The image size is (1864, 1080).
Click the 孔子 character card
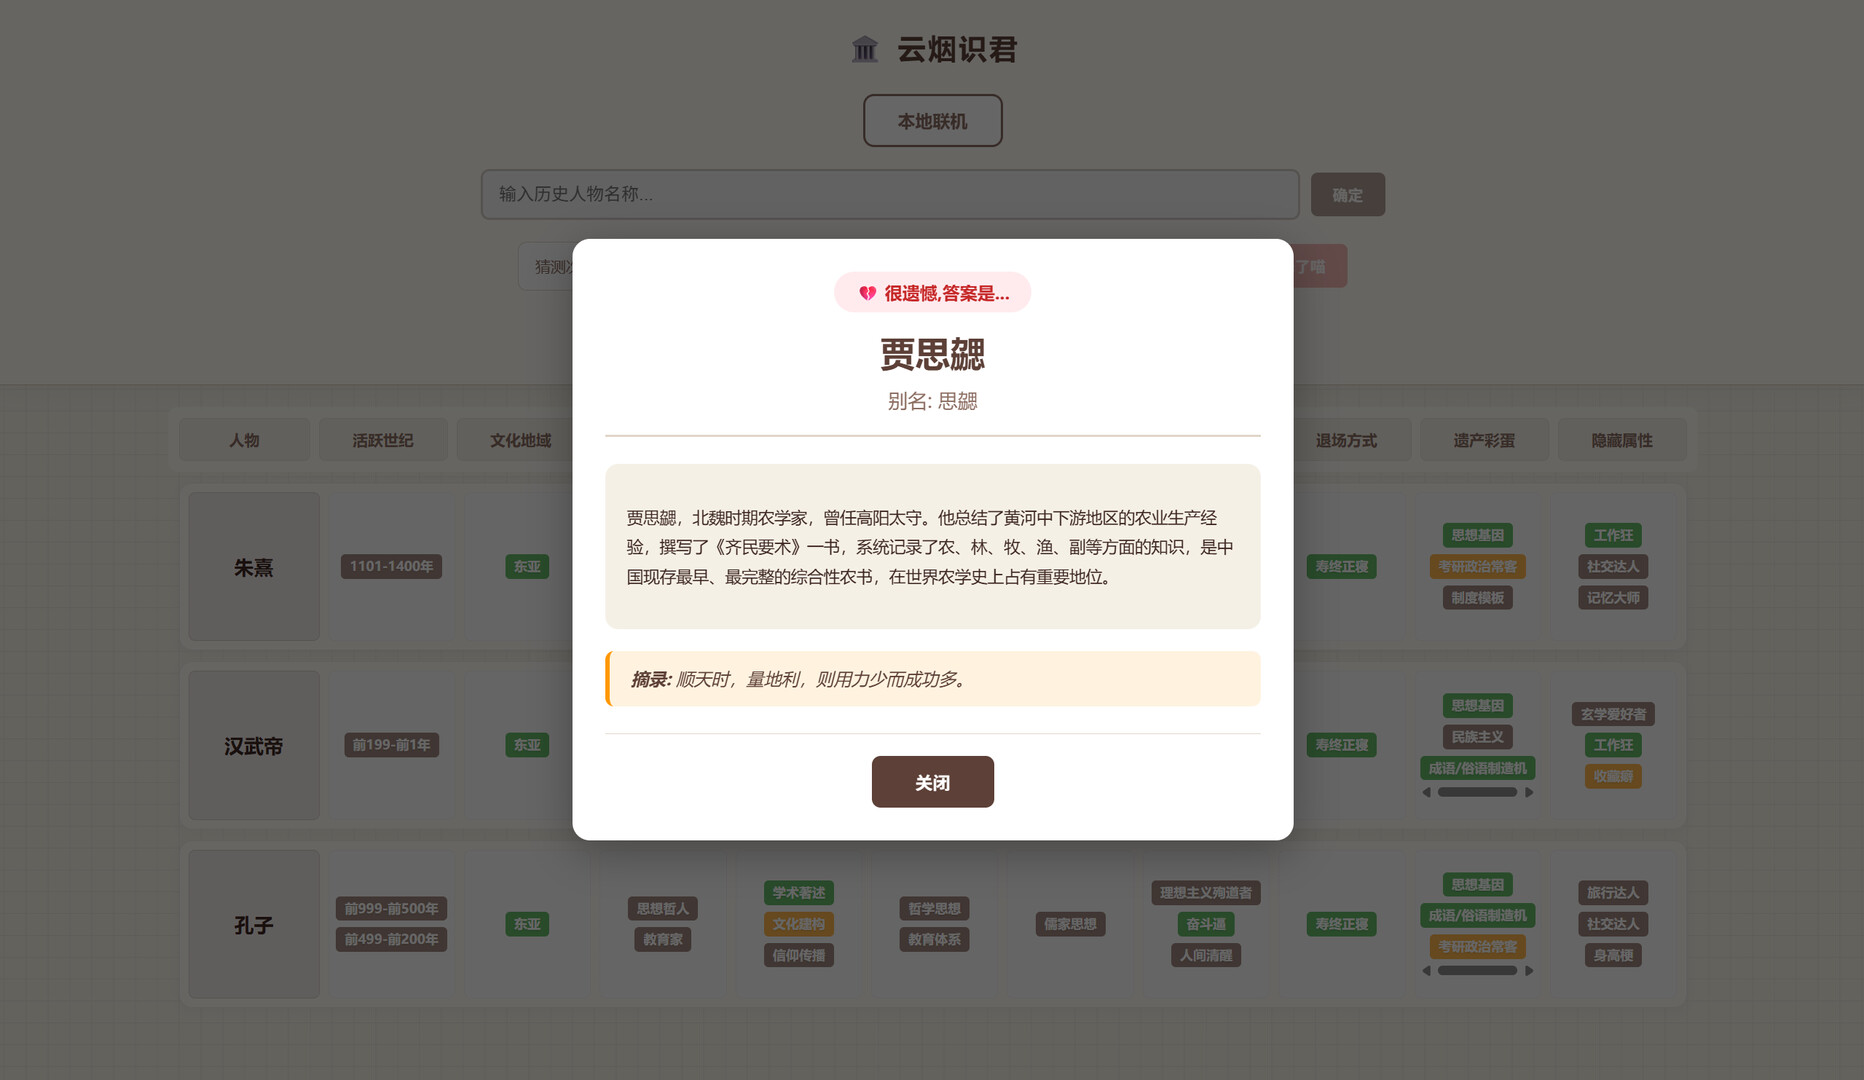pyautogui.click(x=254, y=925)
